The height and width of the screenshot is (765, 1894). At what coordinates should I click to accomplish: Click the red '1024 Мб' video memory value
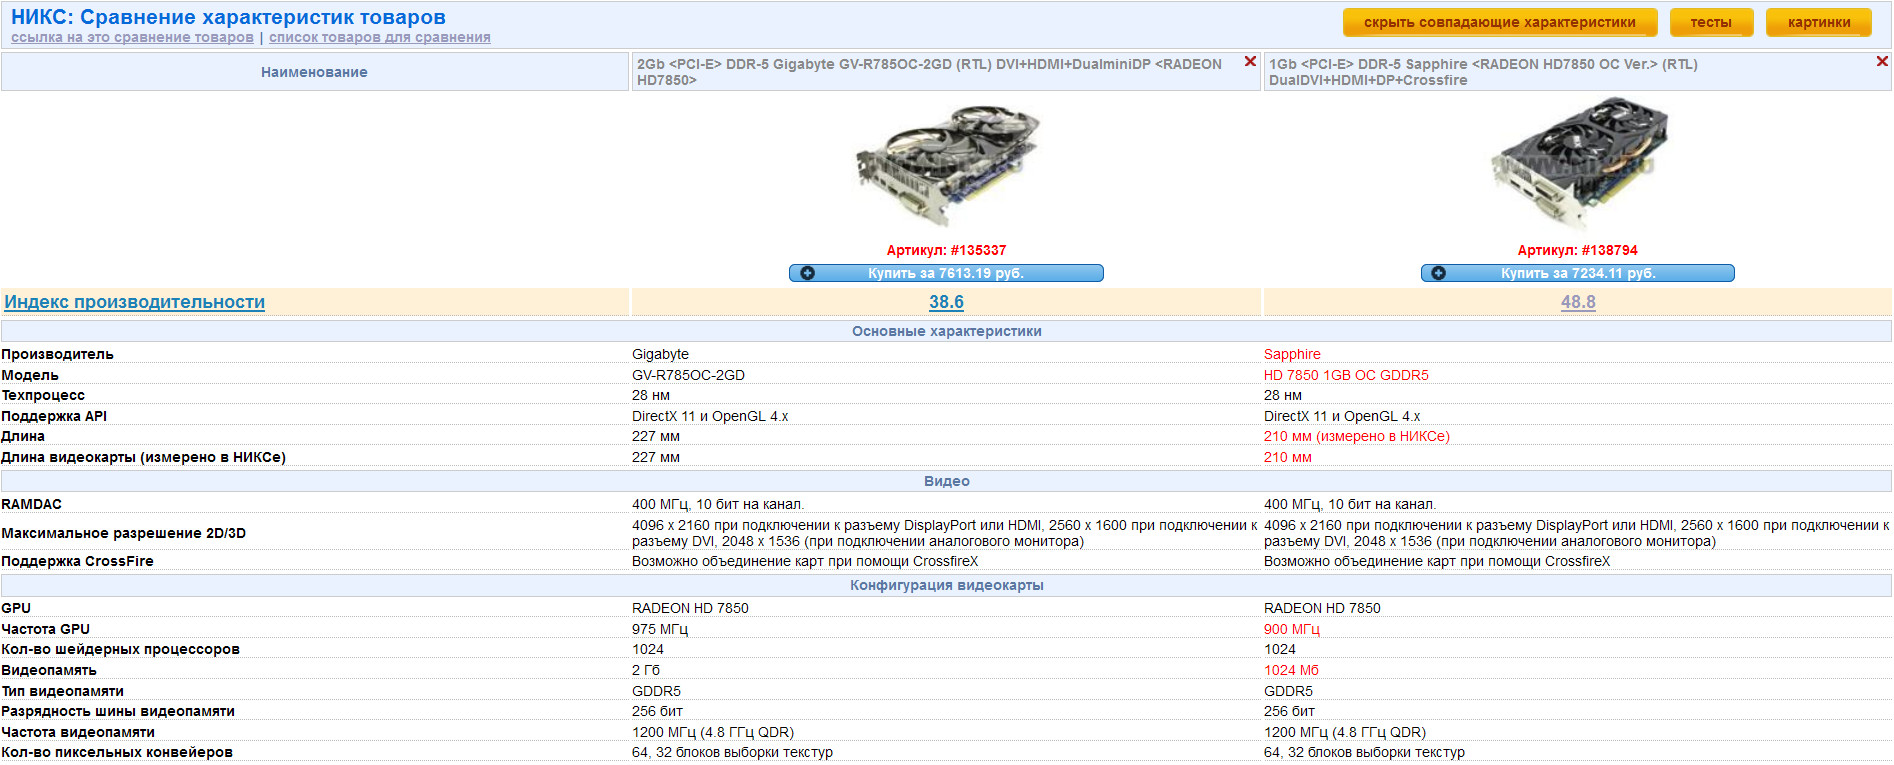pos(1291,670)
